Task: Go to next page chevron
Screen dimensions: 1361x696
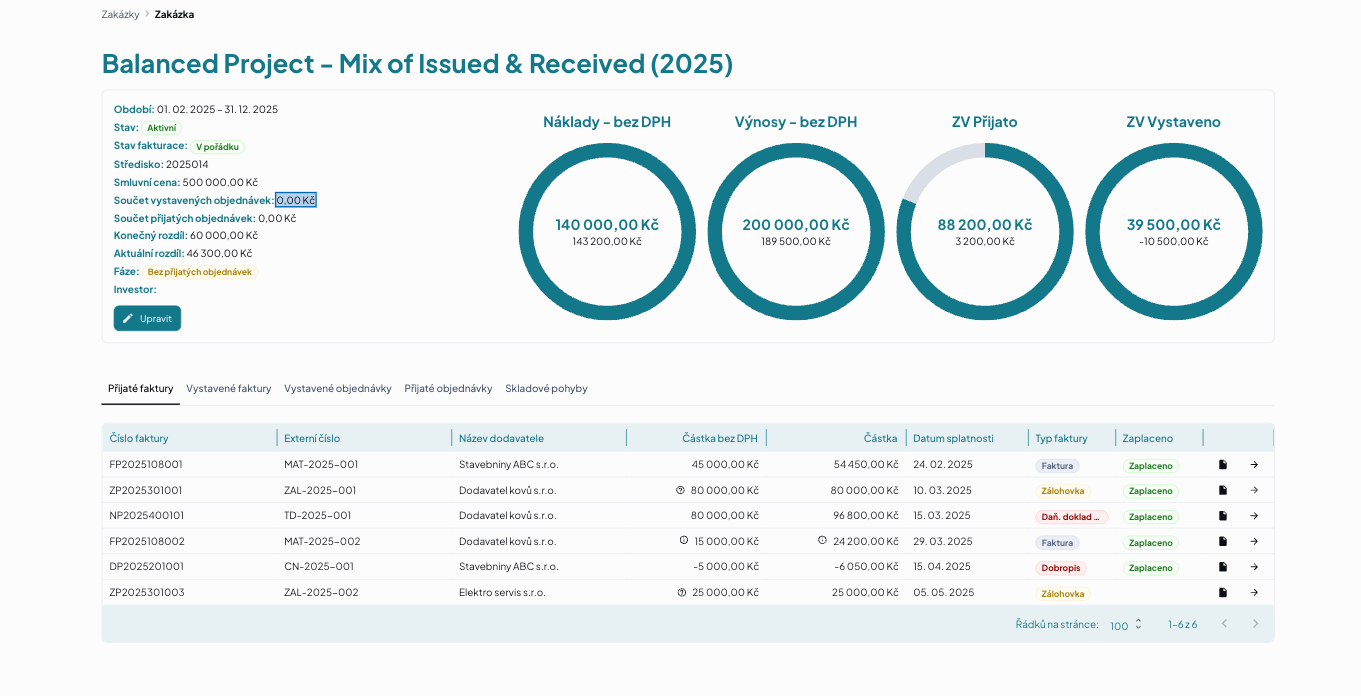Action: (1256, 624)
